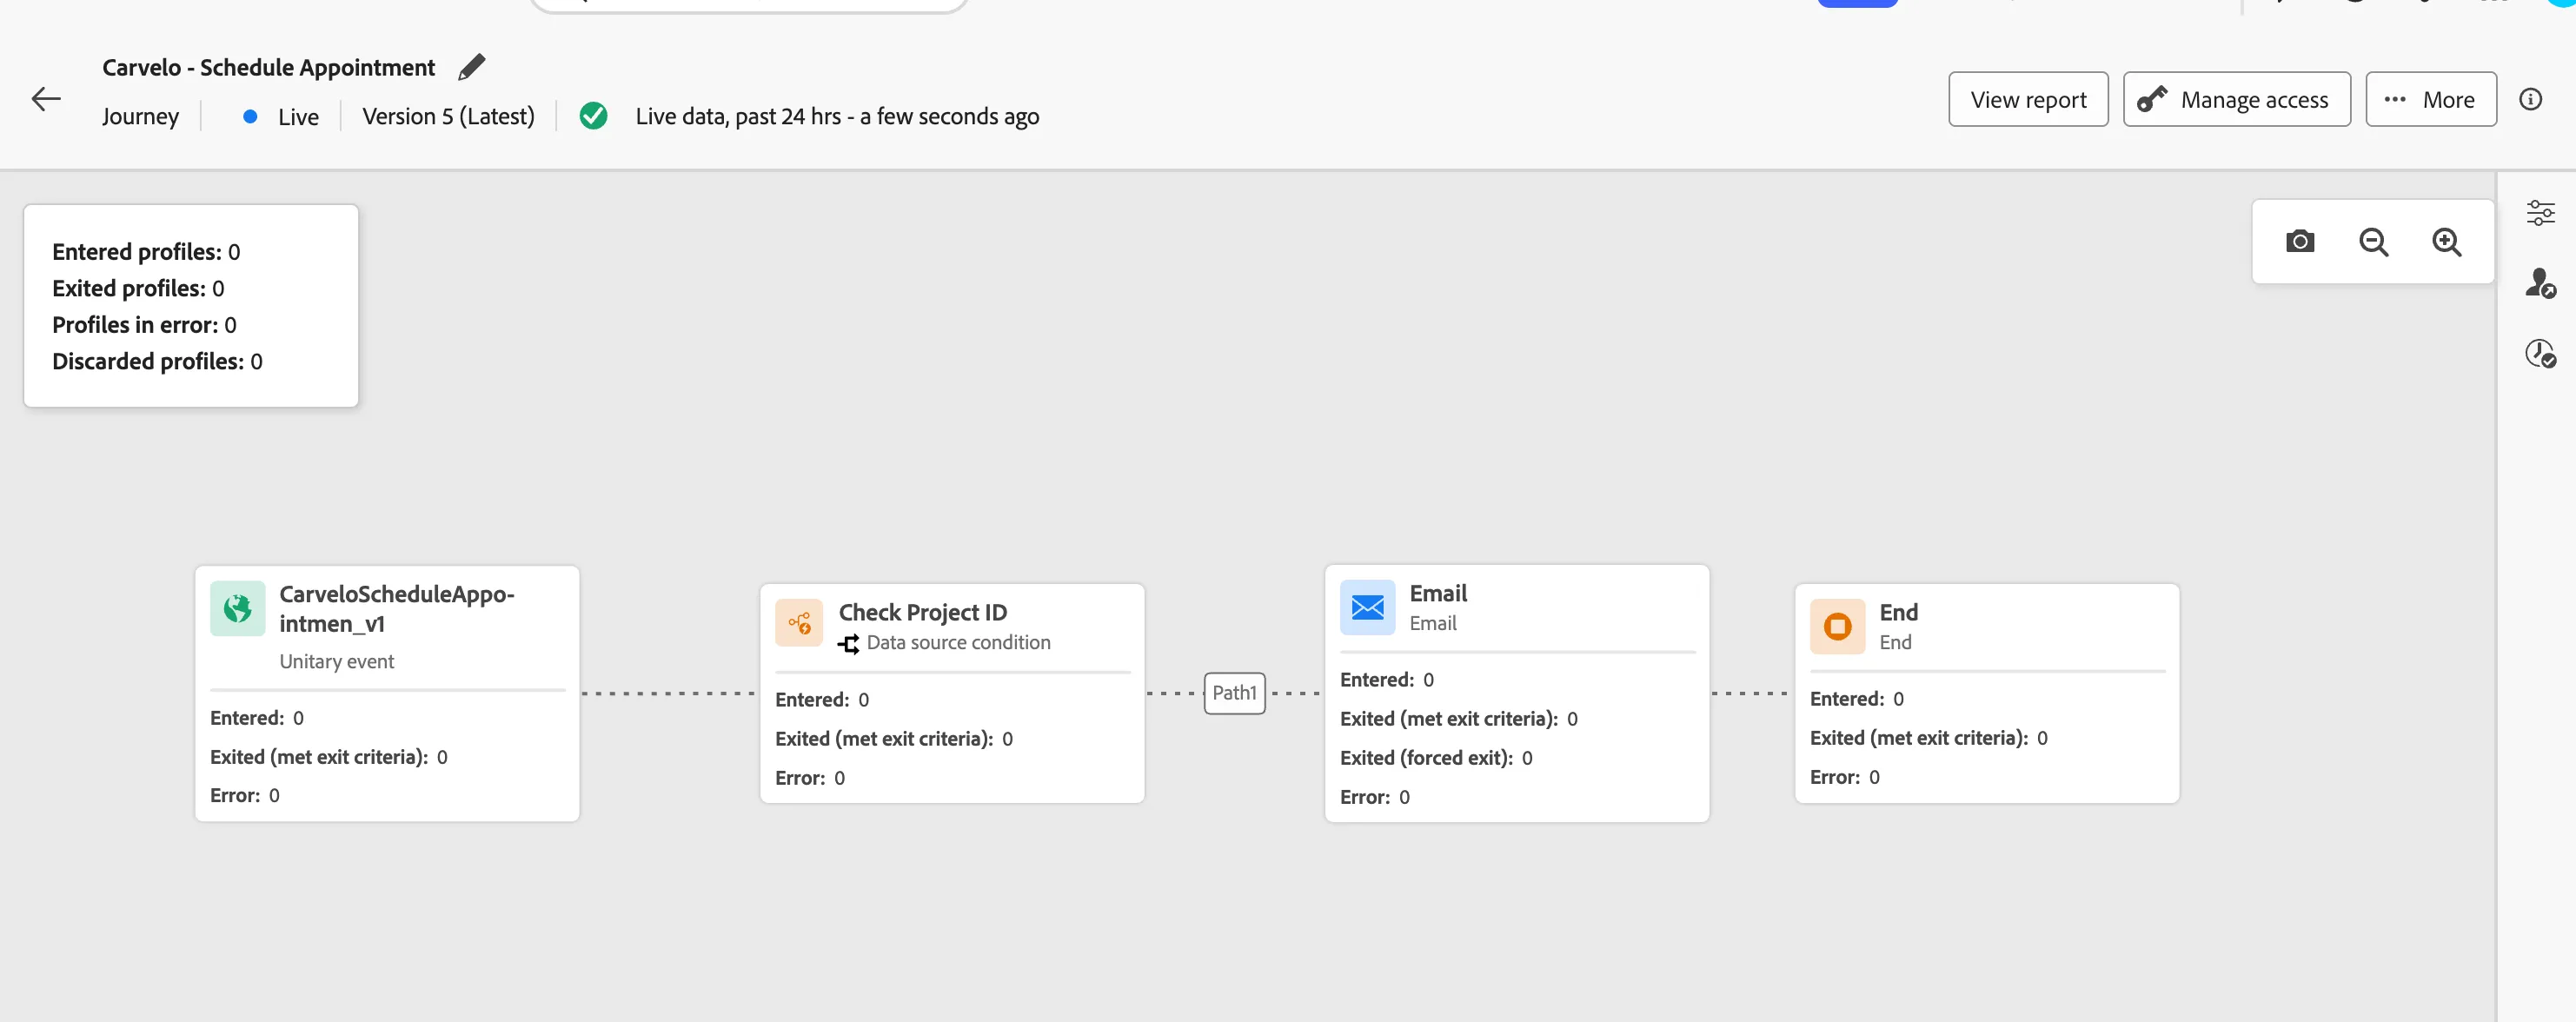Image resolution: width=2576 pixels, height=1022 pixels.
Task: Click the green live data checkmark icon
Action: click(x=593, y=116)
